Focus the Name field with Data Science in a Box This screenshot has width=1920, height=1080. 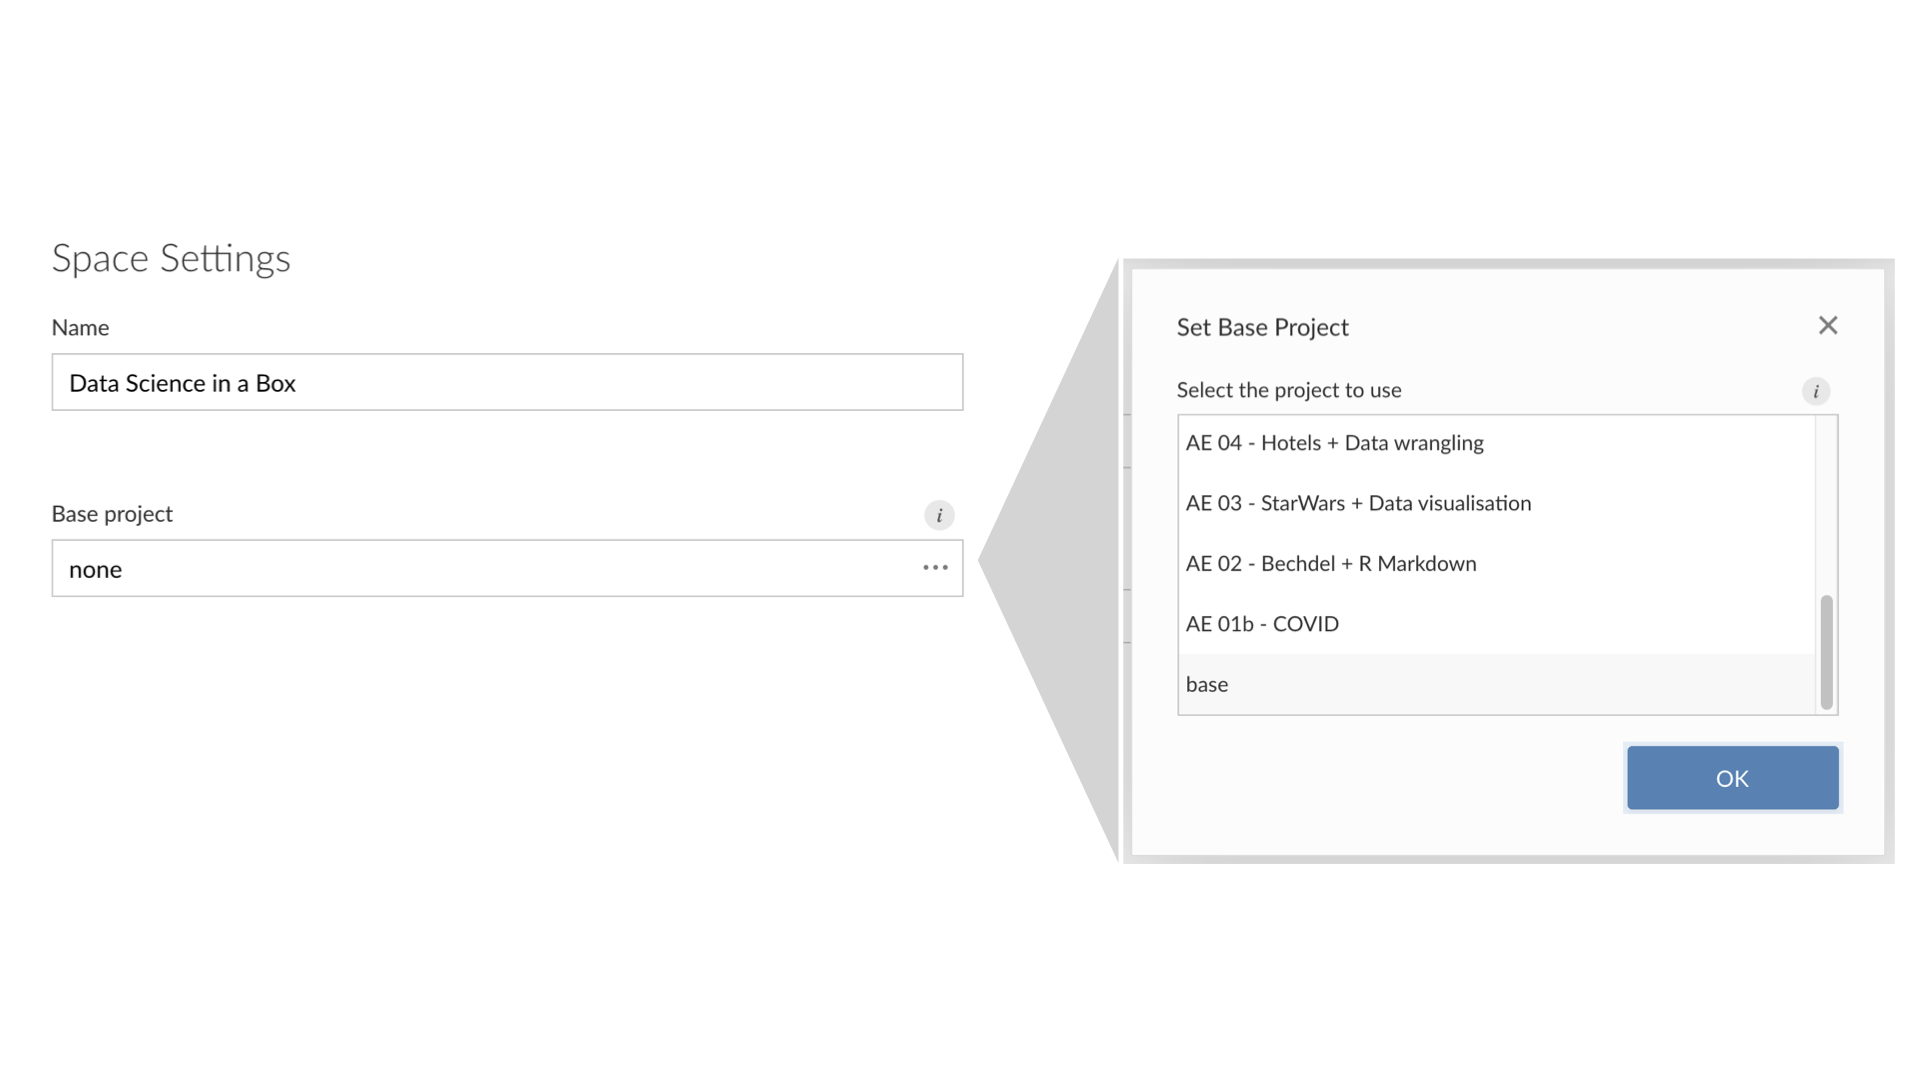pos(507,382)
